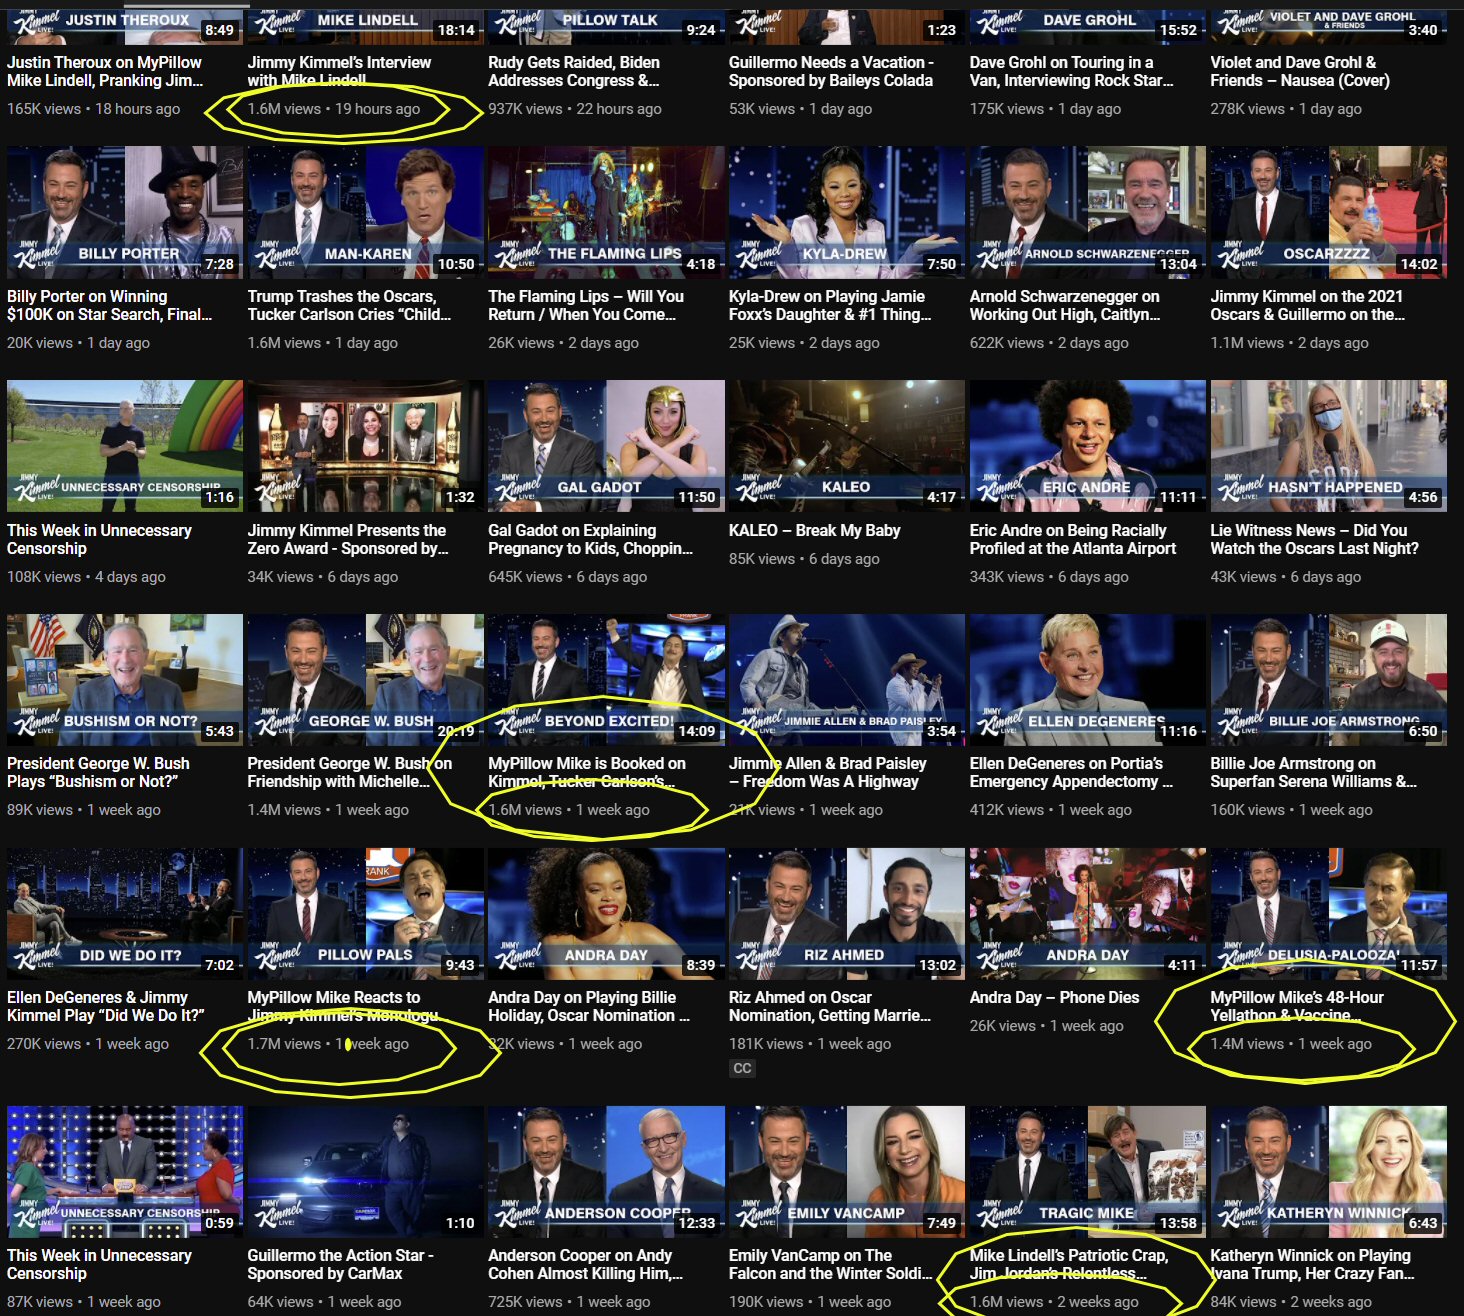Viewport: 1464px width, 1316px height.
Task: Open title 'The Flaming Lips – Will You Return'
Action: tap(586, 305)
